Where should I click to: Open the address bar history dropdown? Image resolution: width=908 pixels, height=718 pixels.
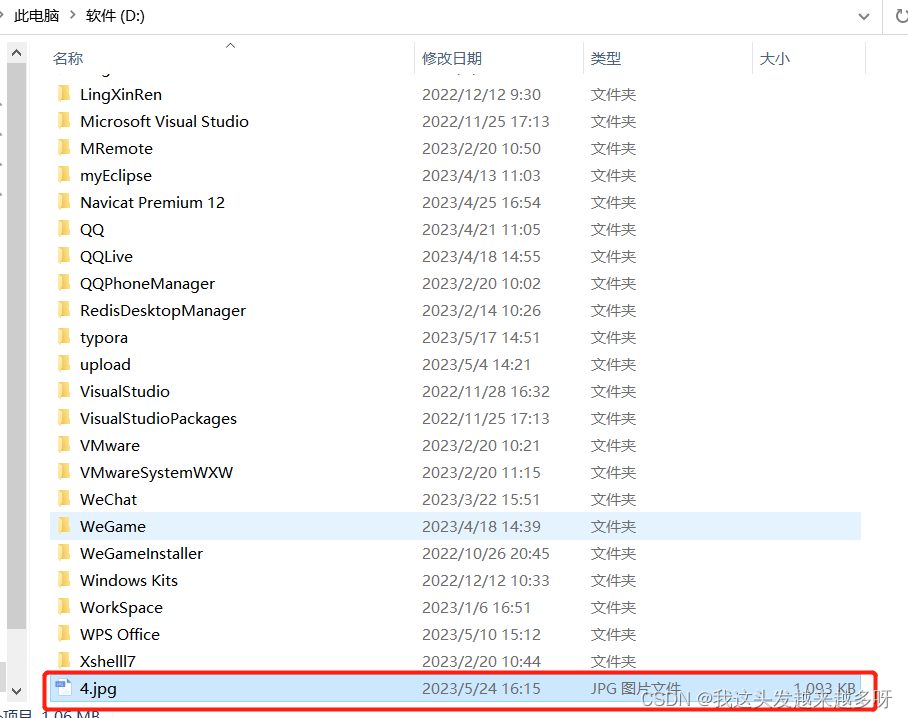pyautogui.click(x=863, y=16)
